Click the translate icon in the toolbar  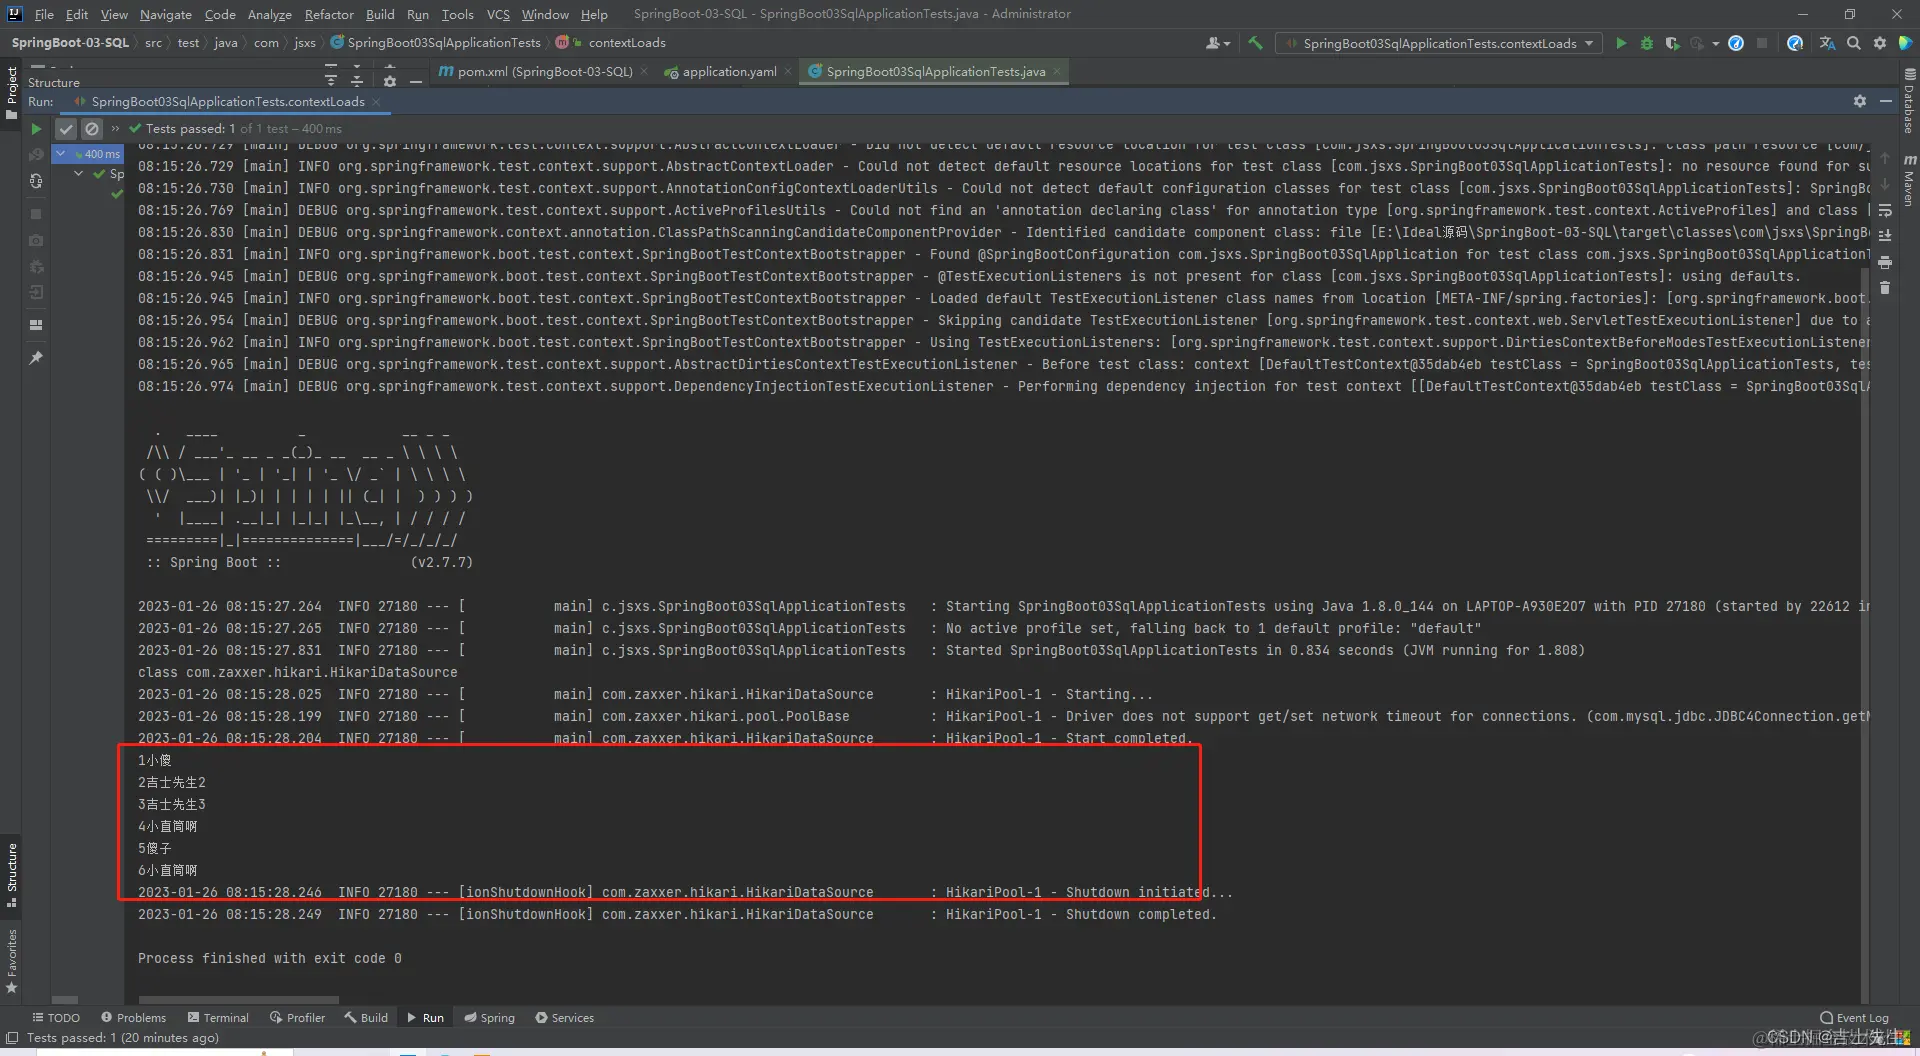tap(1827, 43)
